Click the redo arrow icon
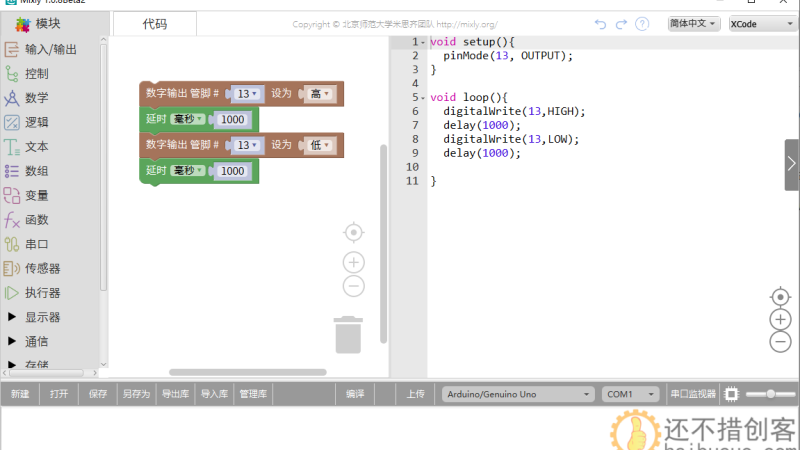This screenshot has height=450, width=800. coord(621,23)
